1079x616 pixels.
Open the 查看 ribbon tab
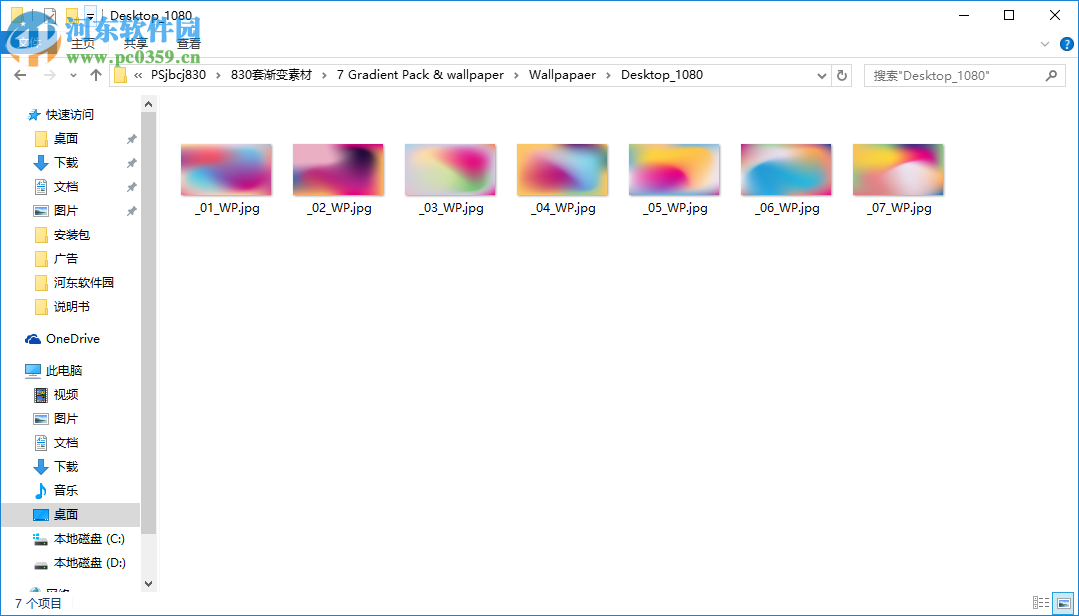pyautogui.click(x=188, y=43)
